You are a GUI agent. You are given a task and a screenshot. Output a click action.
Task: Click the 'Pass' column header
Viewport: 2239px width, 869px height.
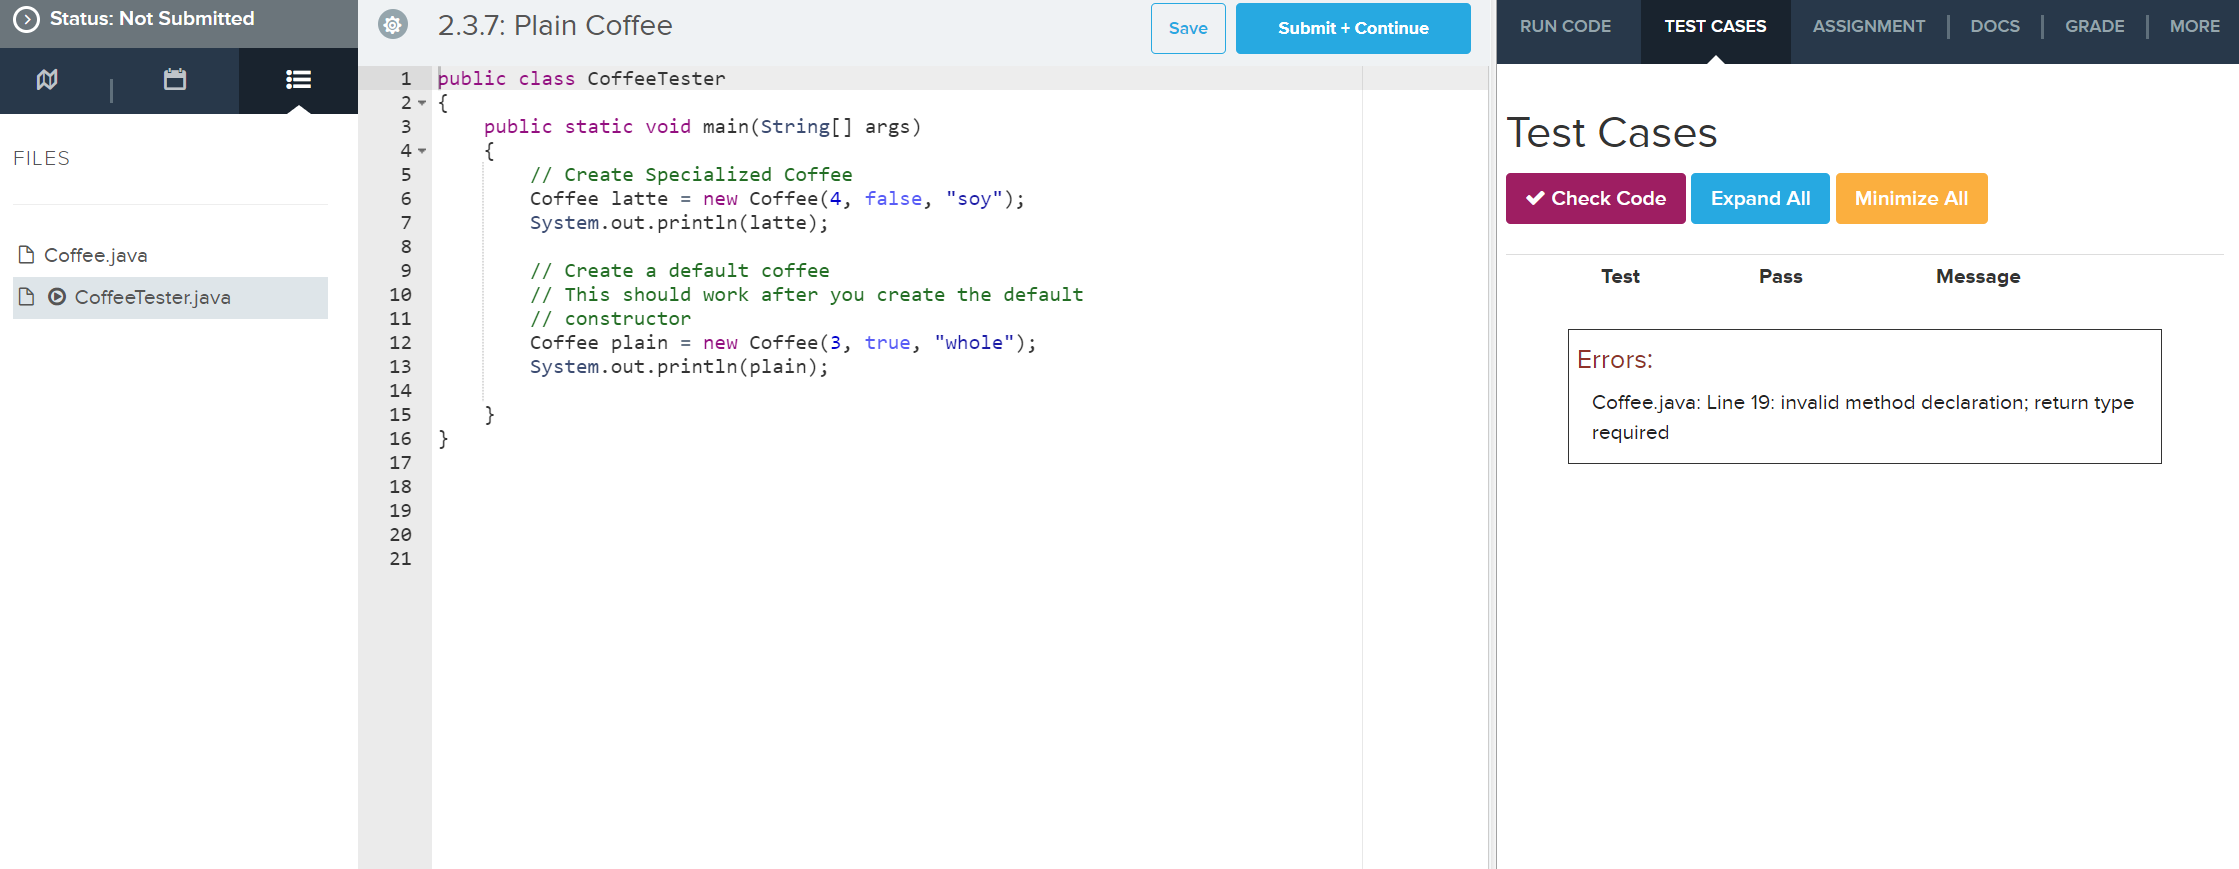tap(1780, 277)
